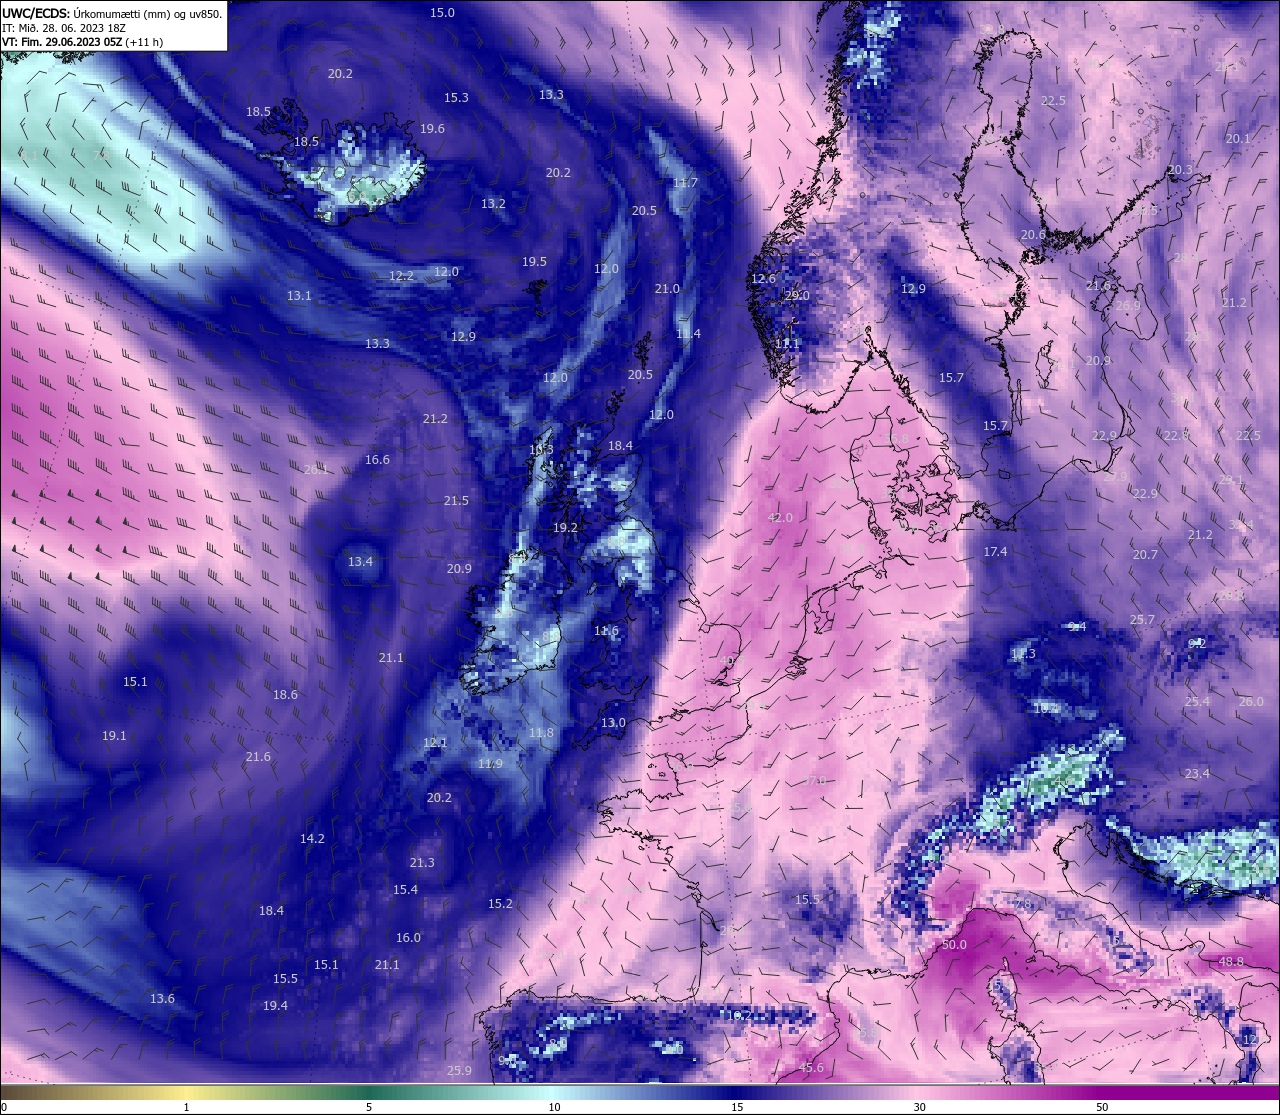Click the map value 17.4
Viewport: 1280px width, 1115px height.
point(995,552)
